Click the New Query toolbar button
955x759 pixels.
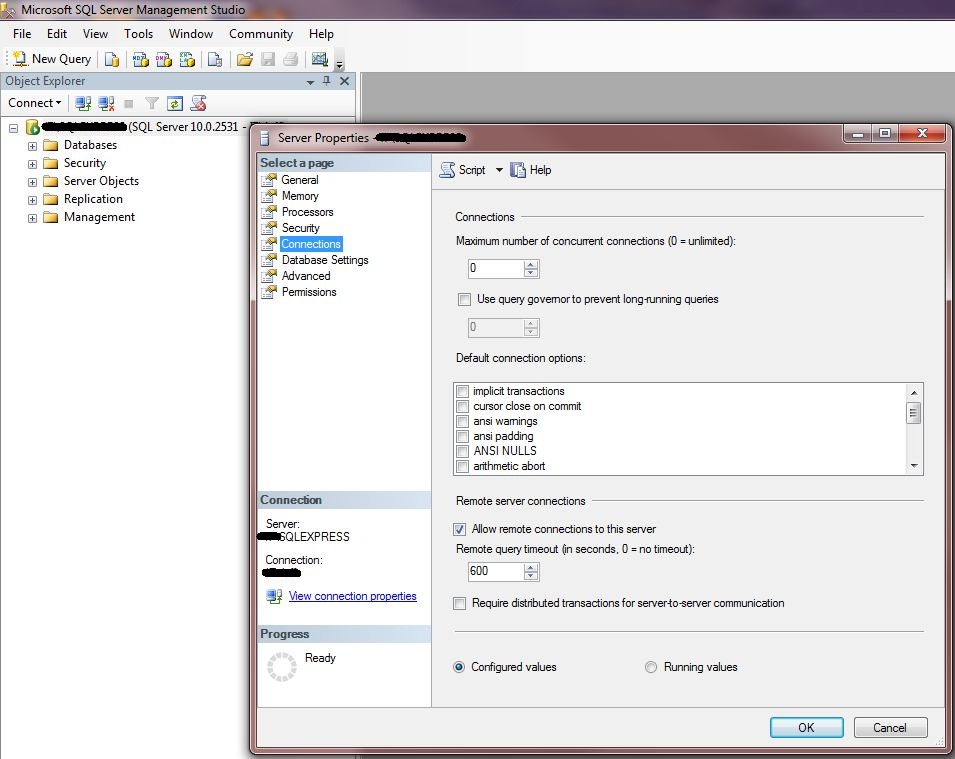click(x=52, y=59)
